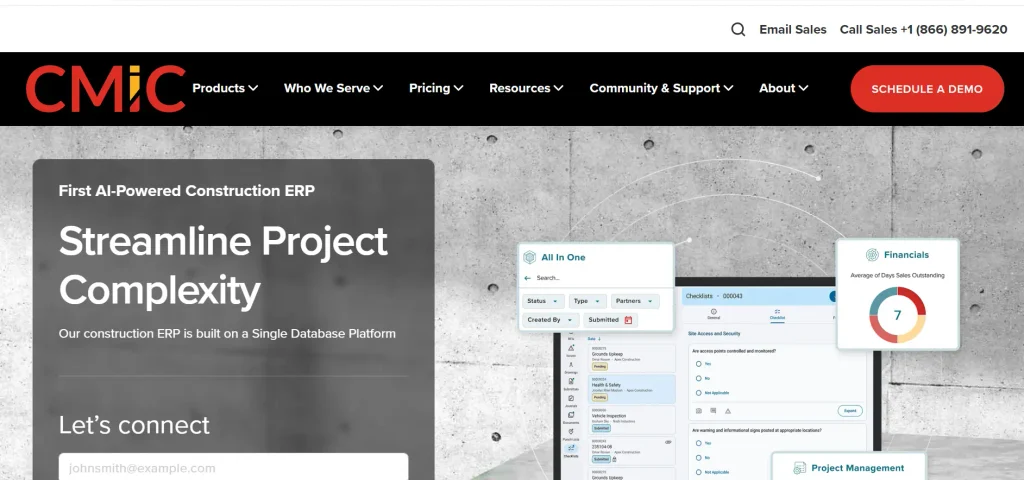Click the Financials card icon
Image resolution: width=1024 pixels, height=480 pixels.
point(872,255)
